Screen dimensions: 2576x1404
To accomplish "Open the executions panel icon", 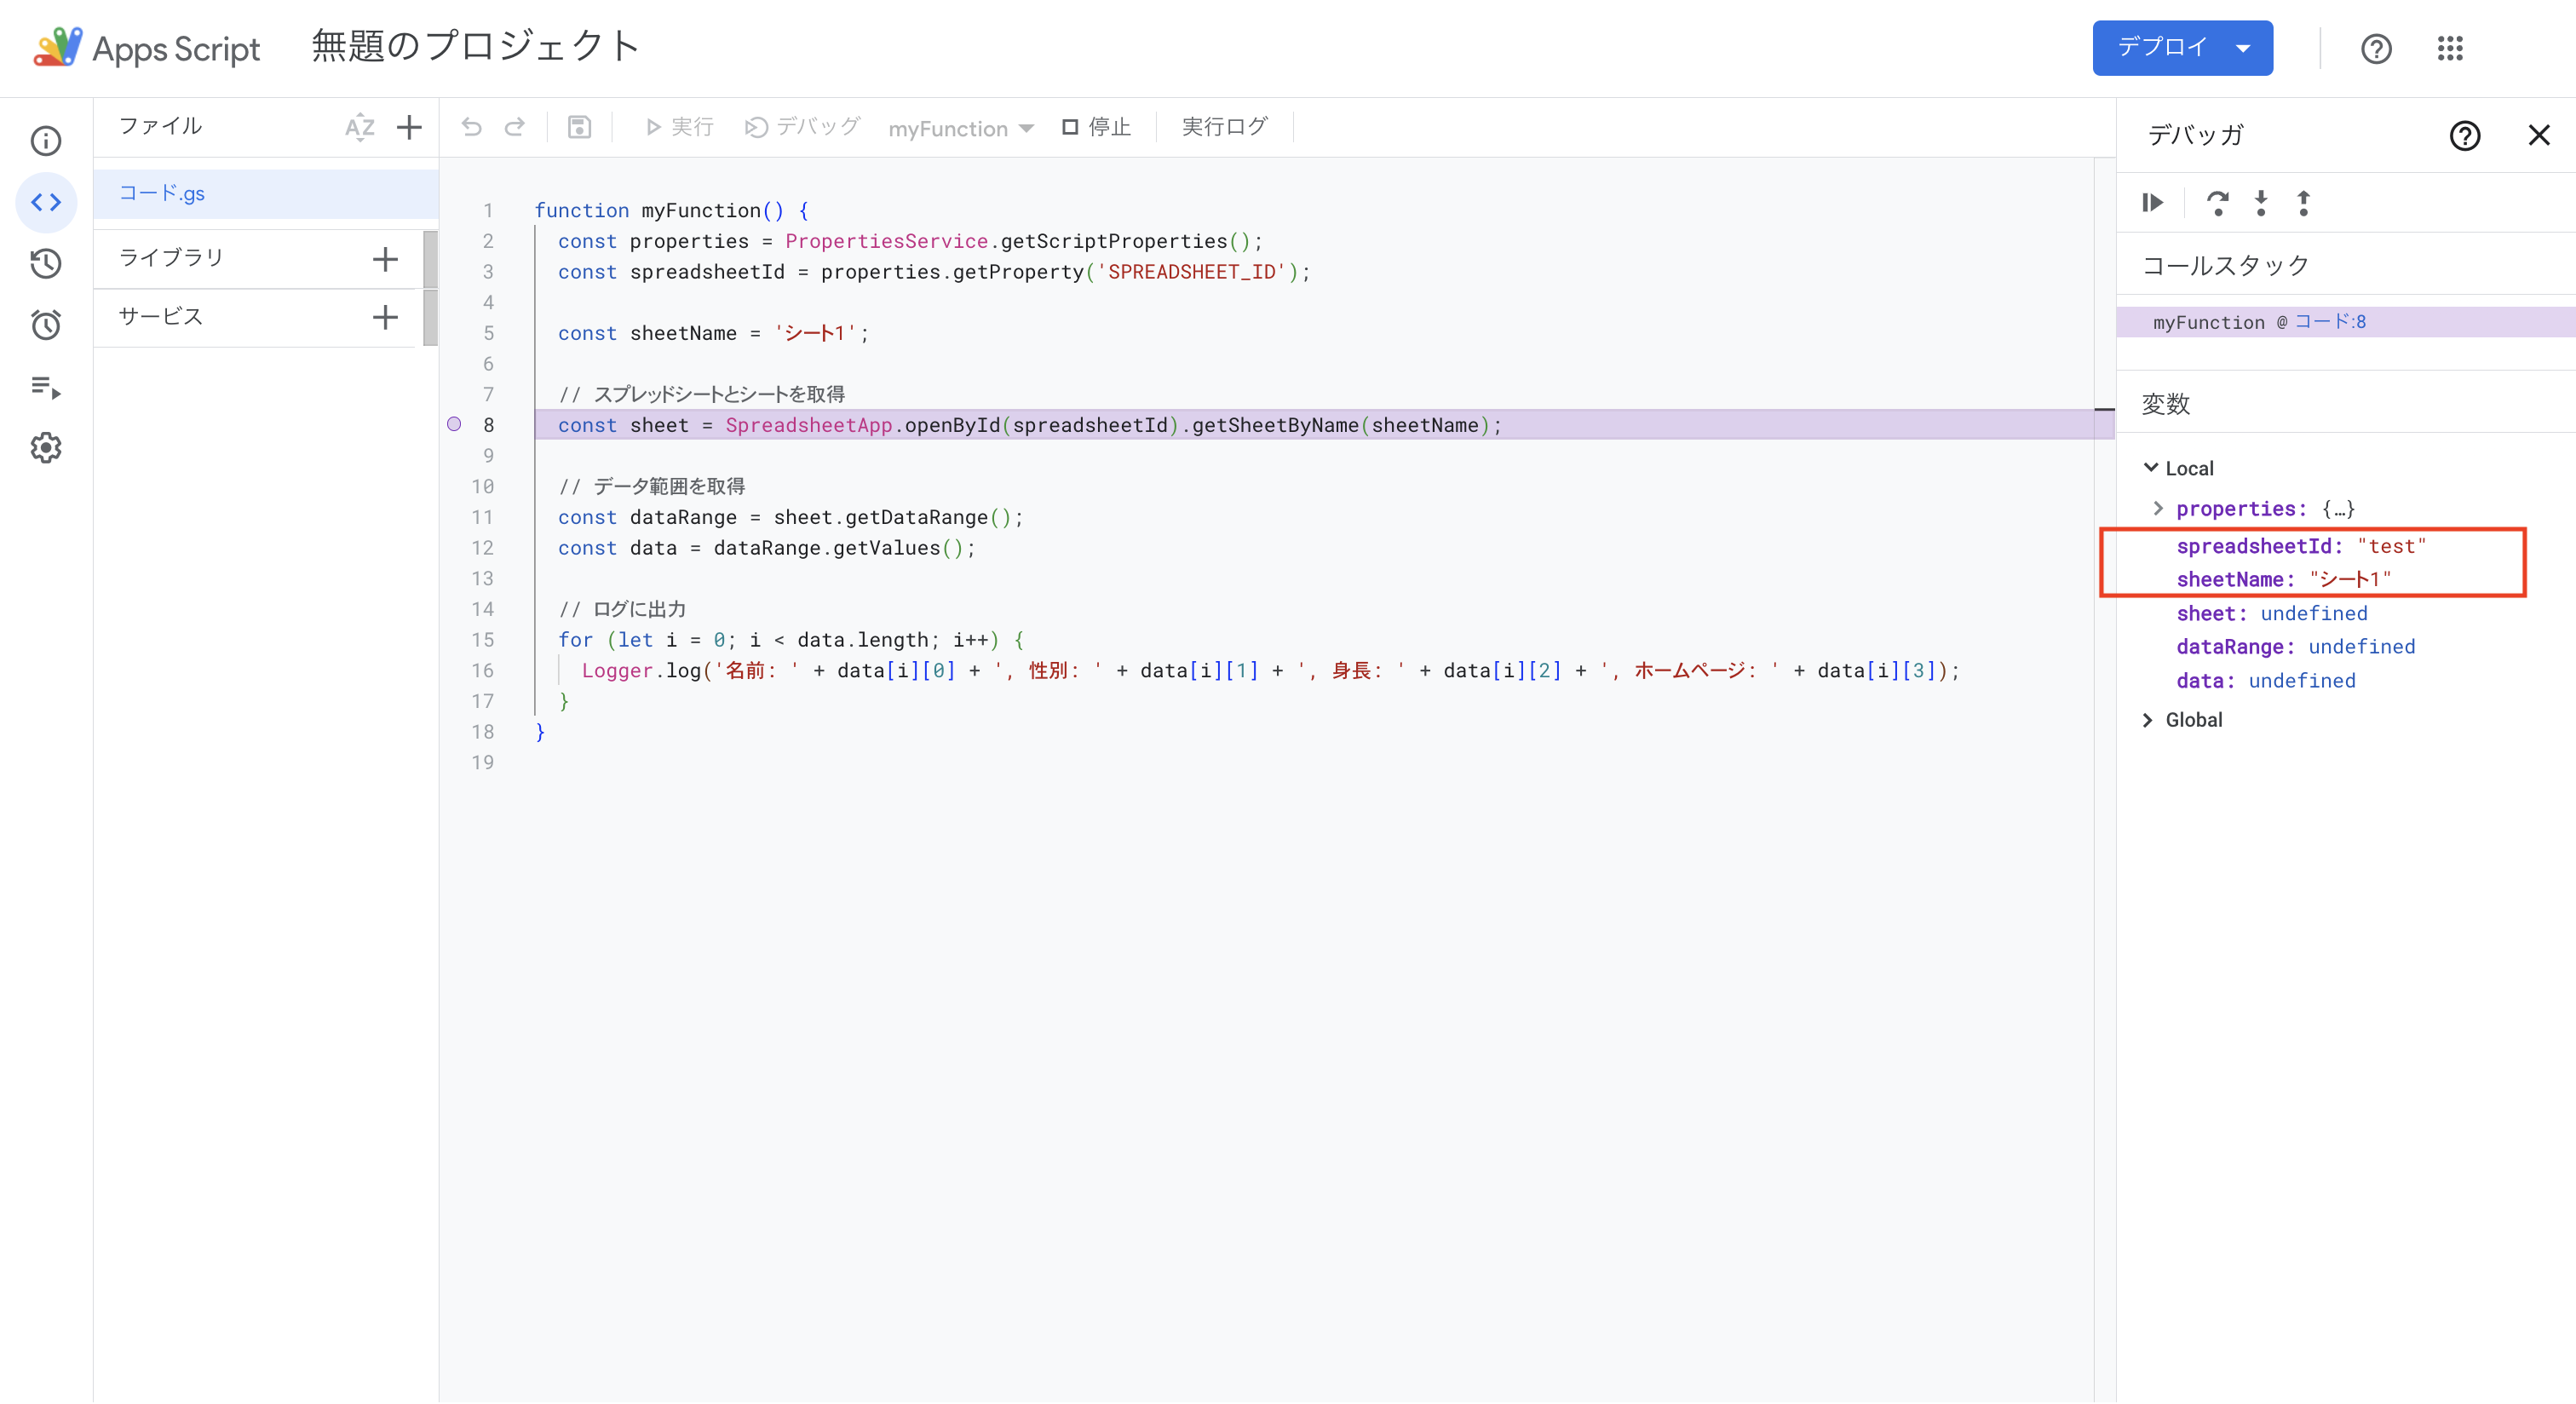I will point(46,388).
